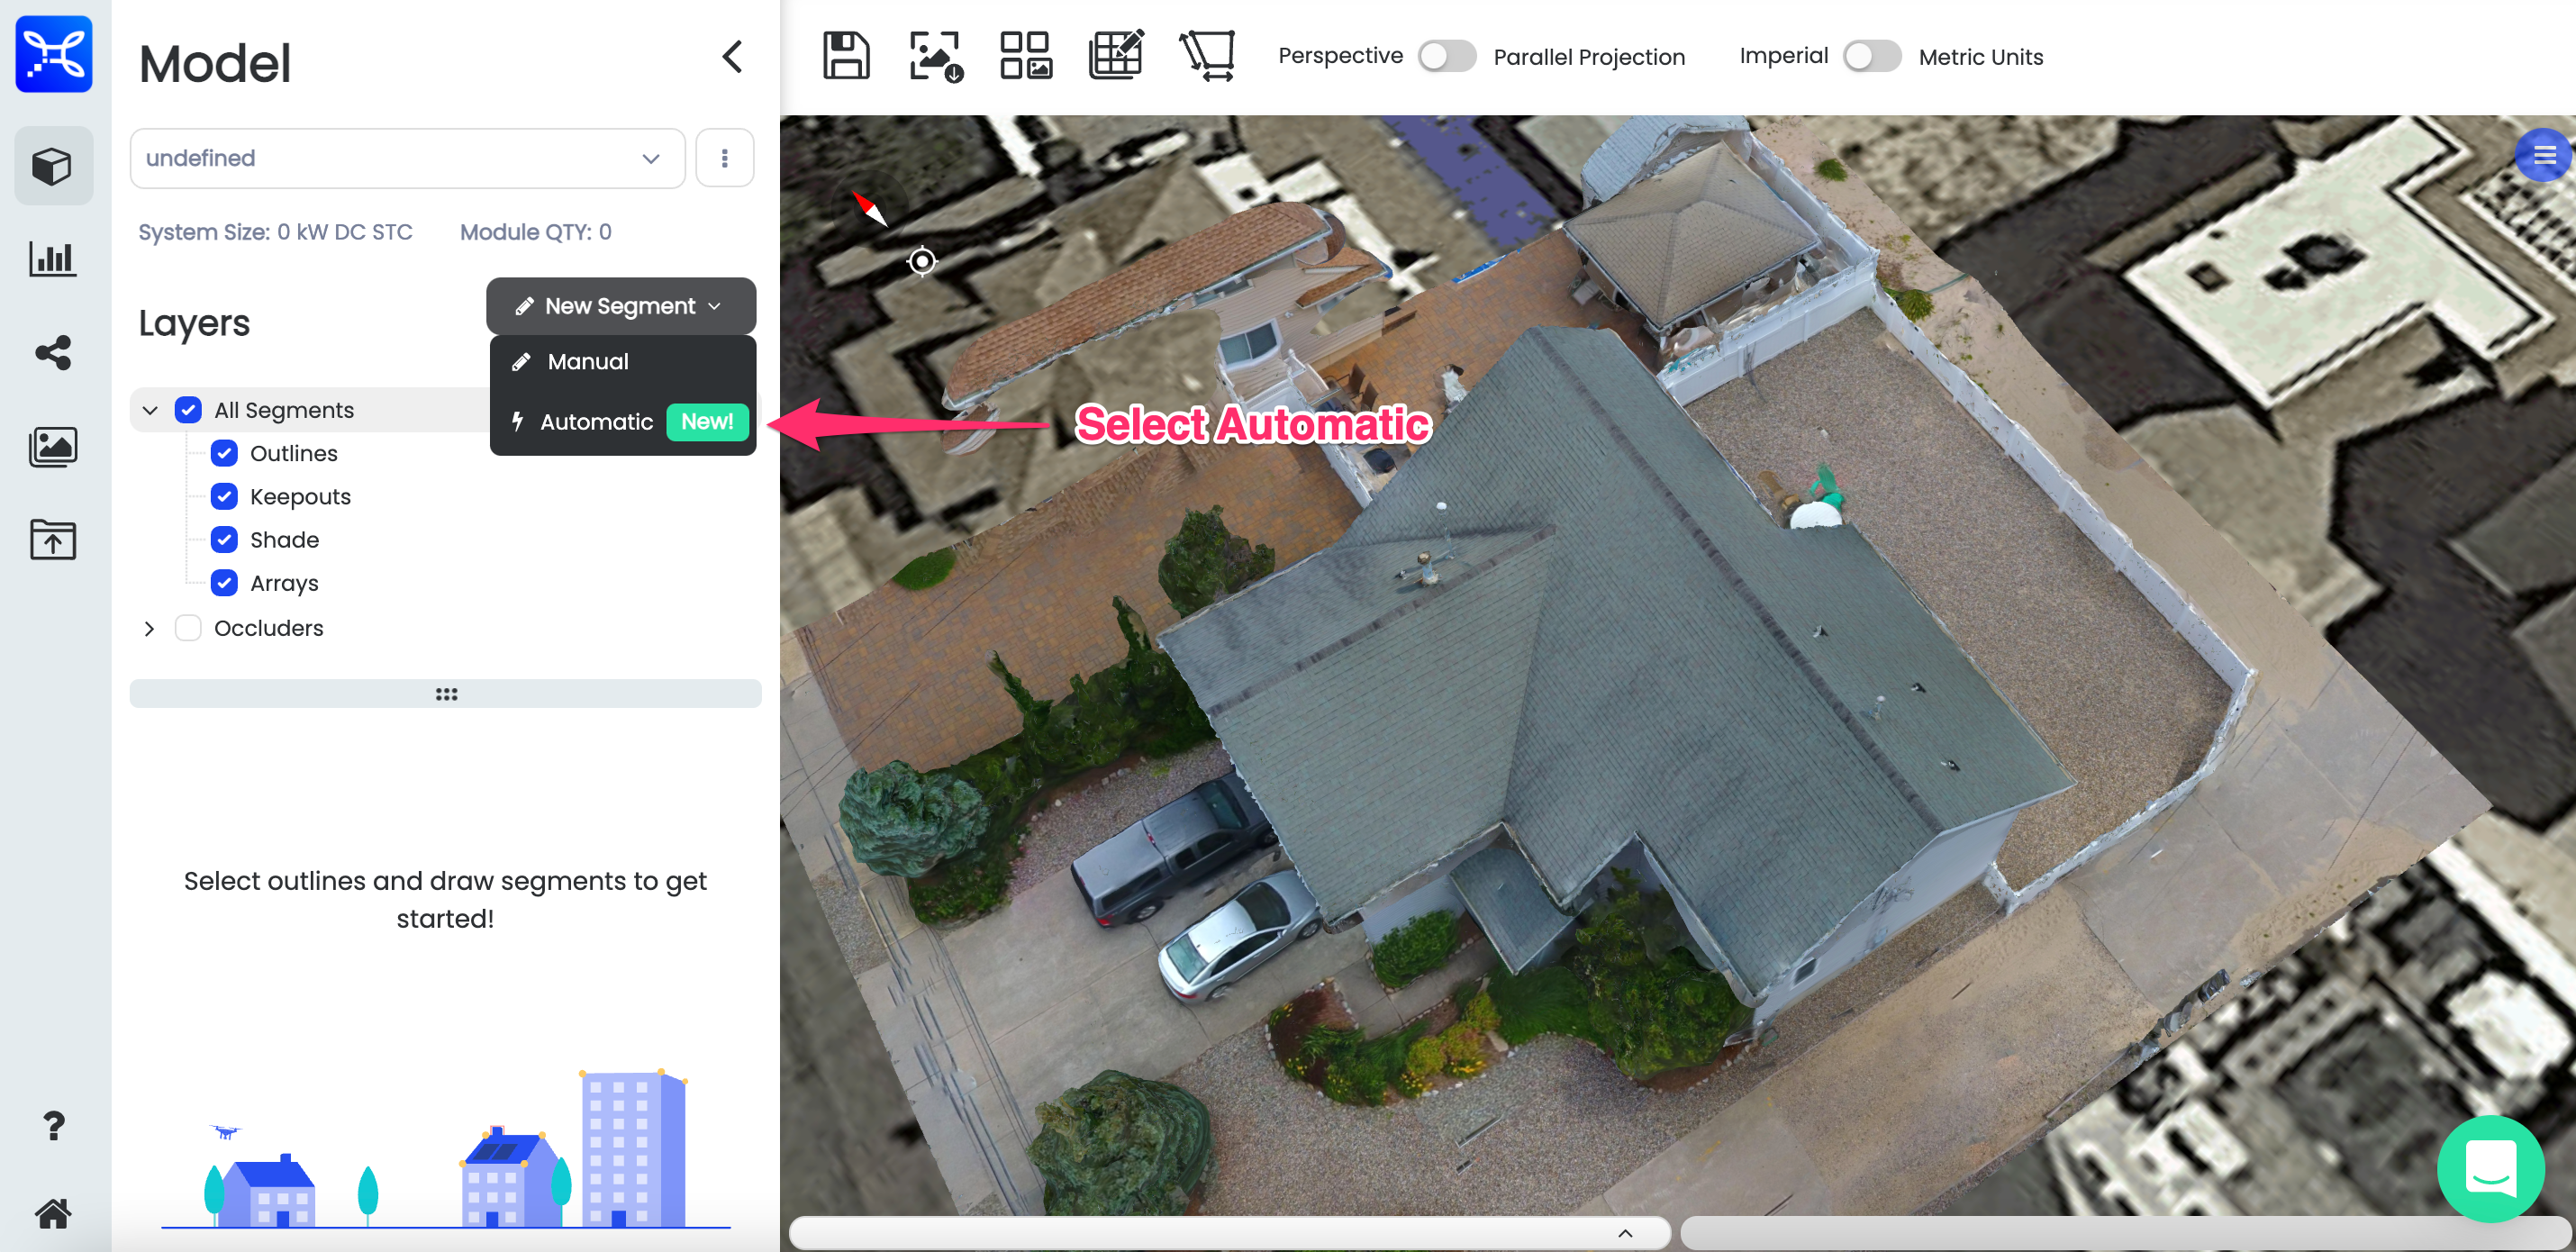Uncheck the All Segments checkbox

click(x=188, y=410)
